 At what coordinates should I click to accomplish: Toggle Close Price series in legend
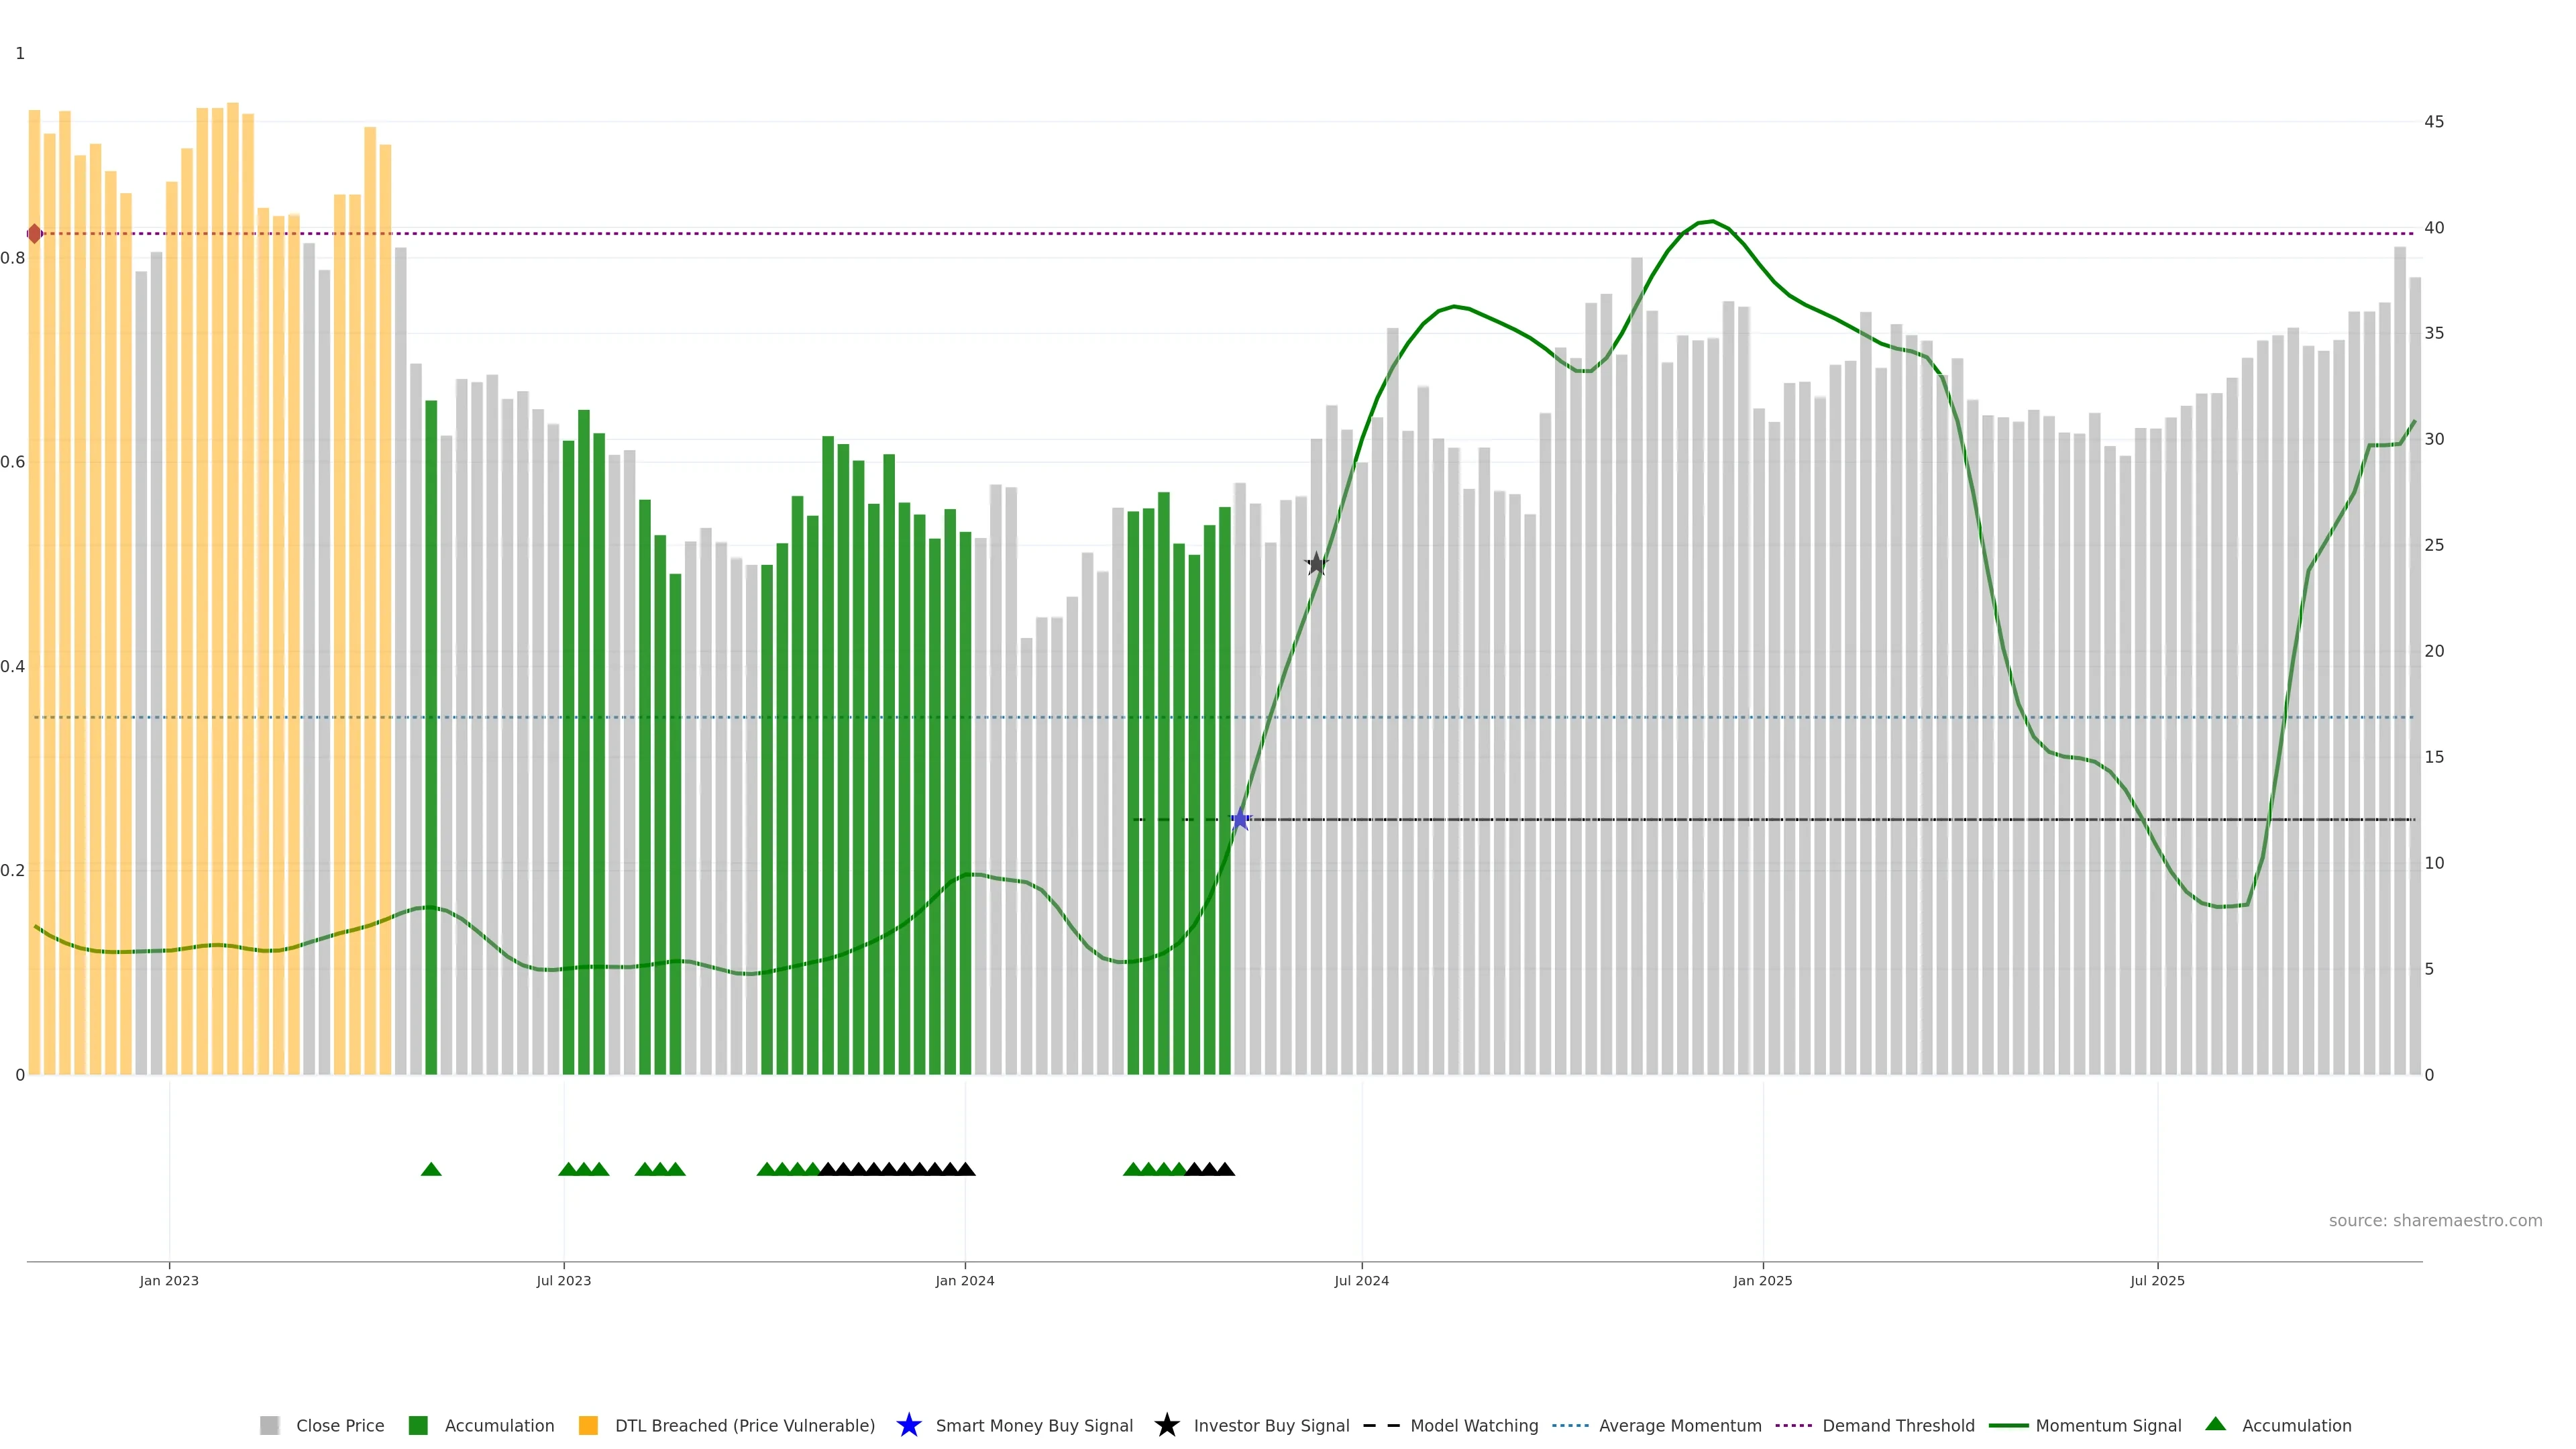pos(339,1425)
